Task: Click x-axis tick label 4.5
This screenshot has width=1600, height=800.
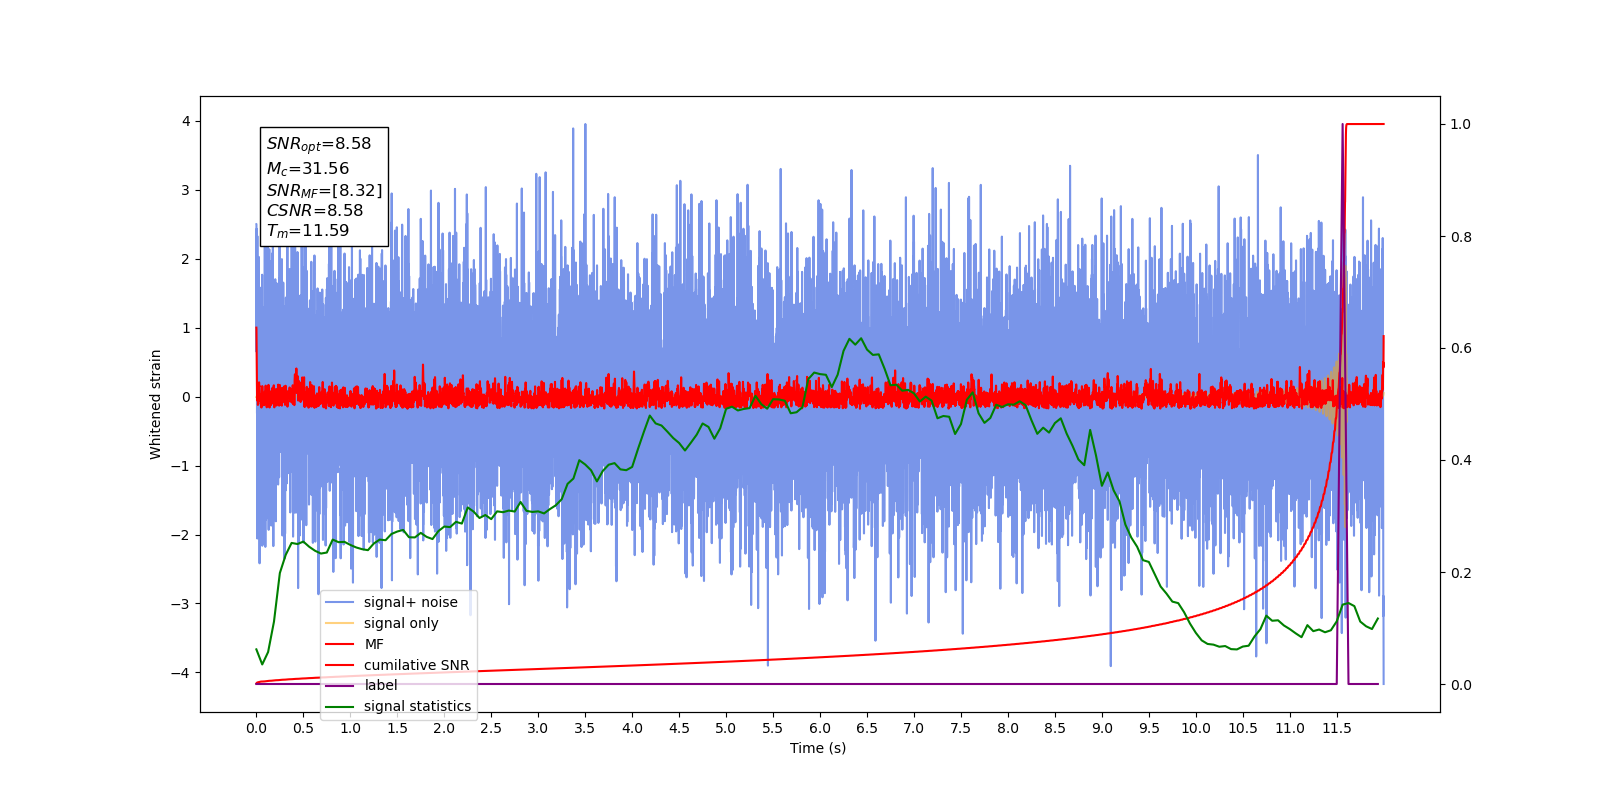Action: click(679, 728)
